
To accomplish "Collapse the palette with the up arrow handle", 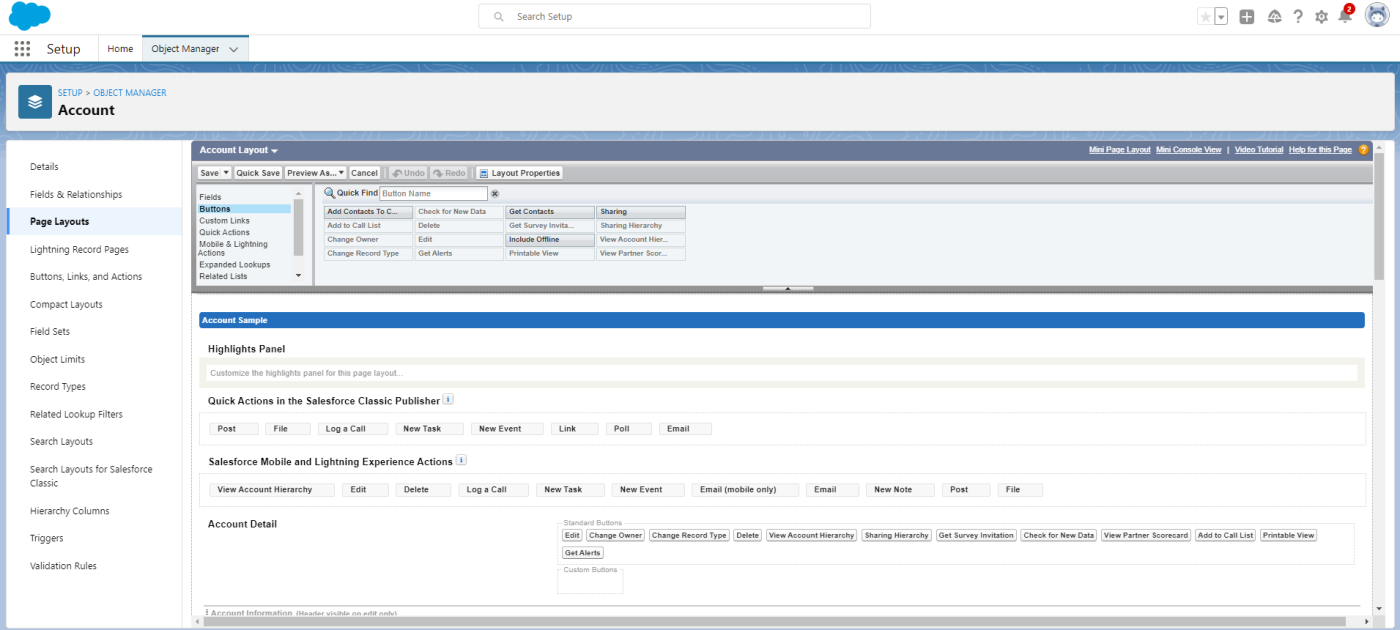I will coord(788,288).
